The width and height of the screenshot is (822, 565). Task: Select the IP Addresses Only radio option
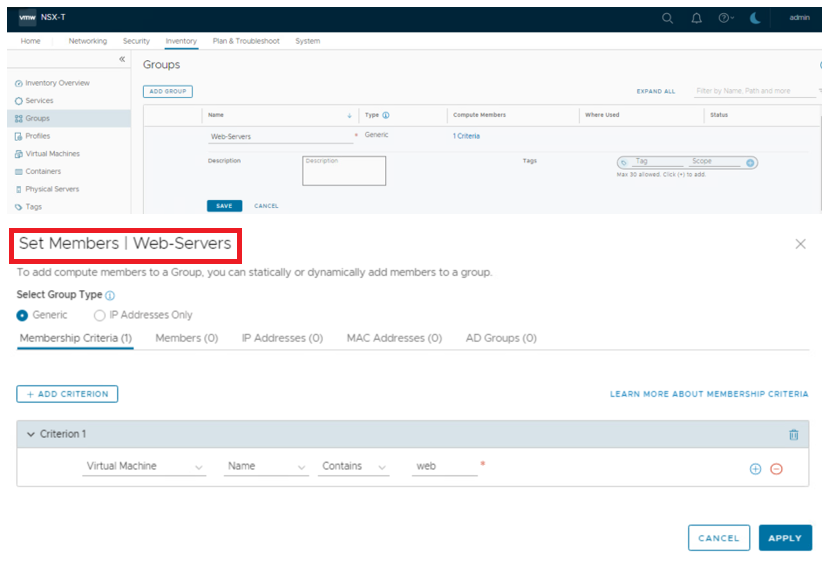click(x=100, y=315)
